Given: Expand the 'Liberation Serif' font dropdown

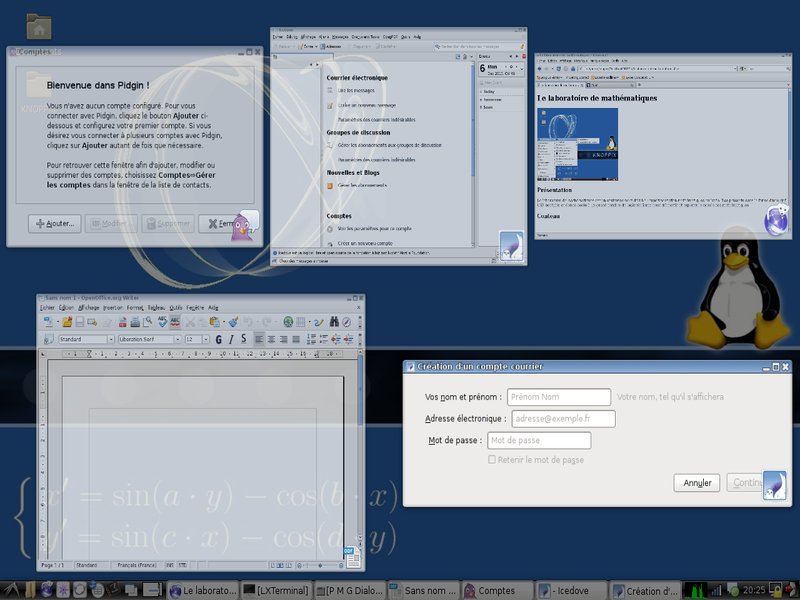Looking at the screenshot, I should coord(178,340).
